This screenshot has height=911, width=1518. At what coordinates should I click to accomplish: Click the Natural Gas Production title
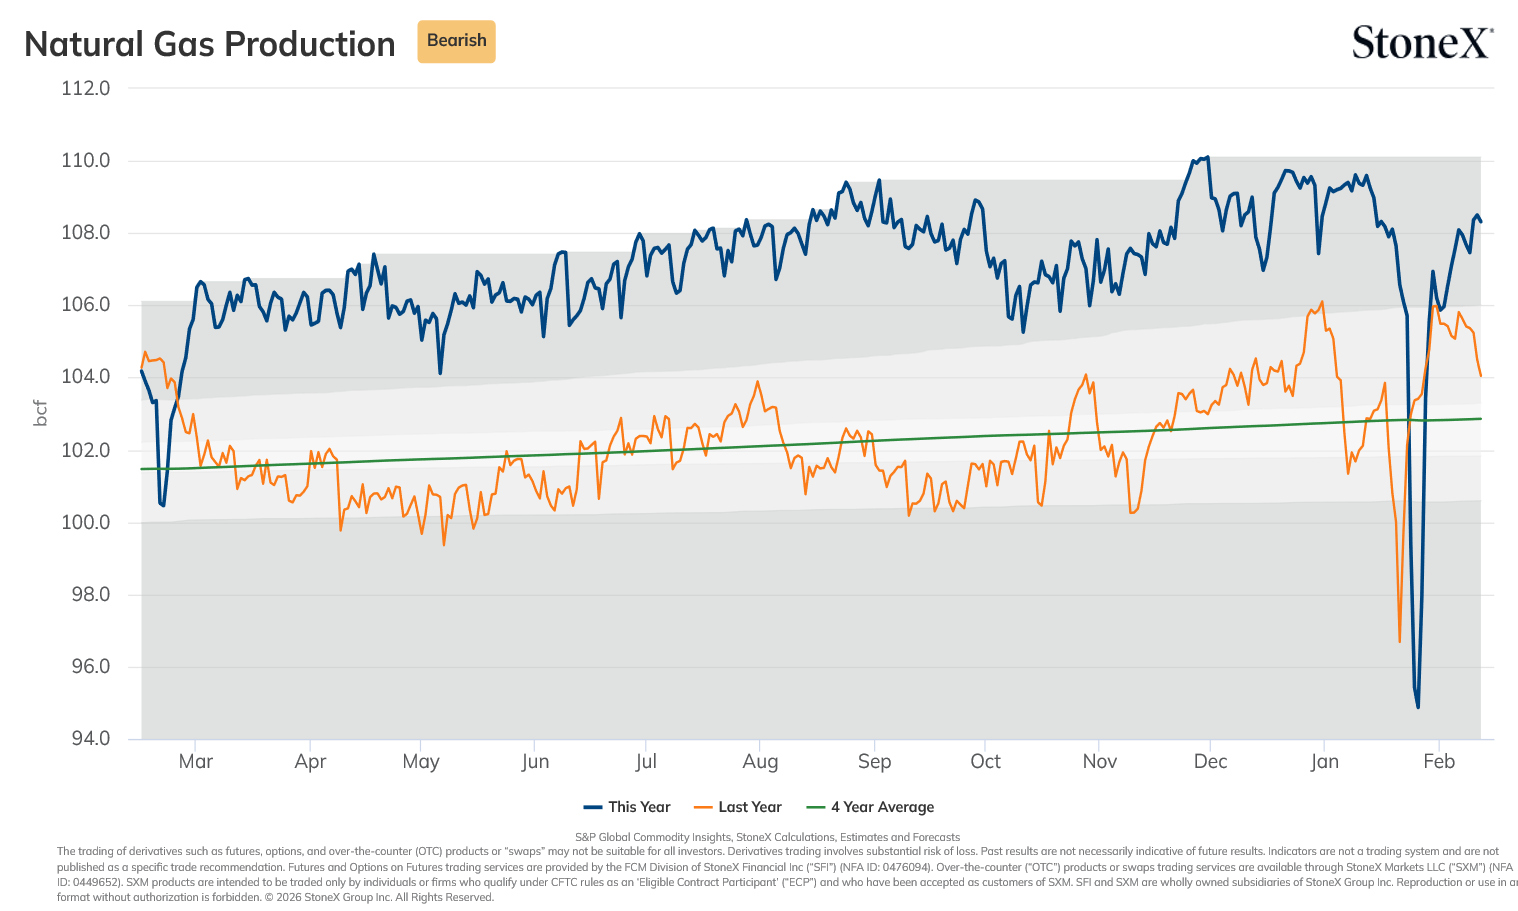point(210,44)
